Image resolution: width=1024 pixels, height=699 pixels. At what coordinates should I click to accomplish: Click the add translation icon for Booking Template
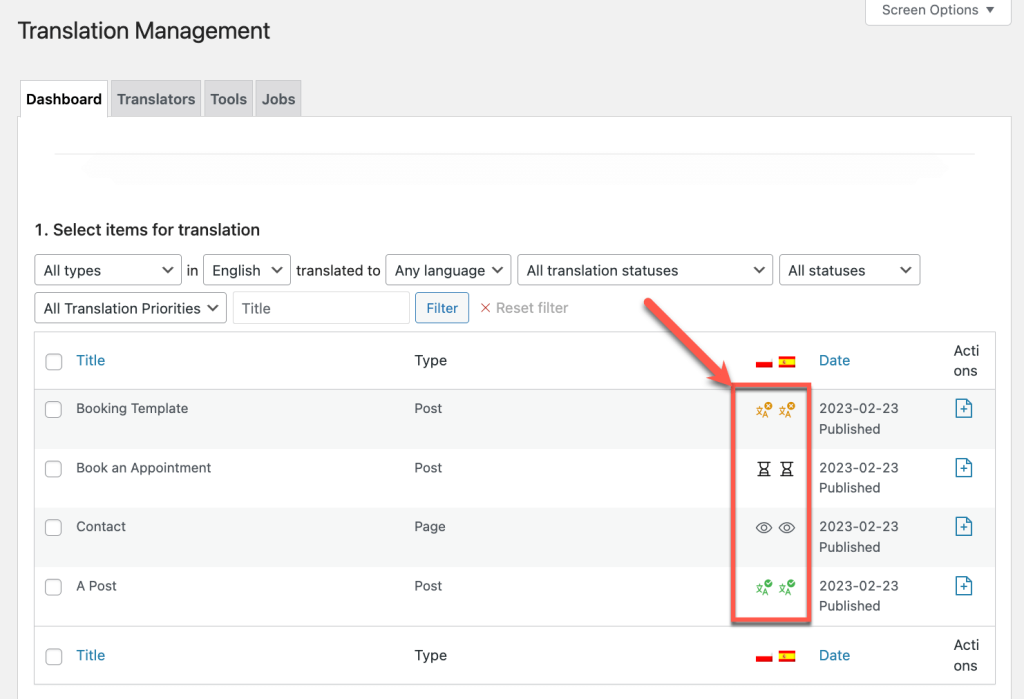pyautogui.click(x=963, y=408)
